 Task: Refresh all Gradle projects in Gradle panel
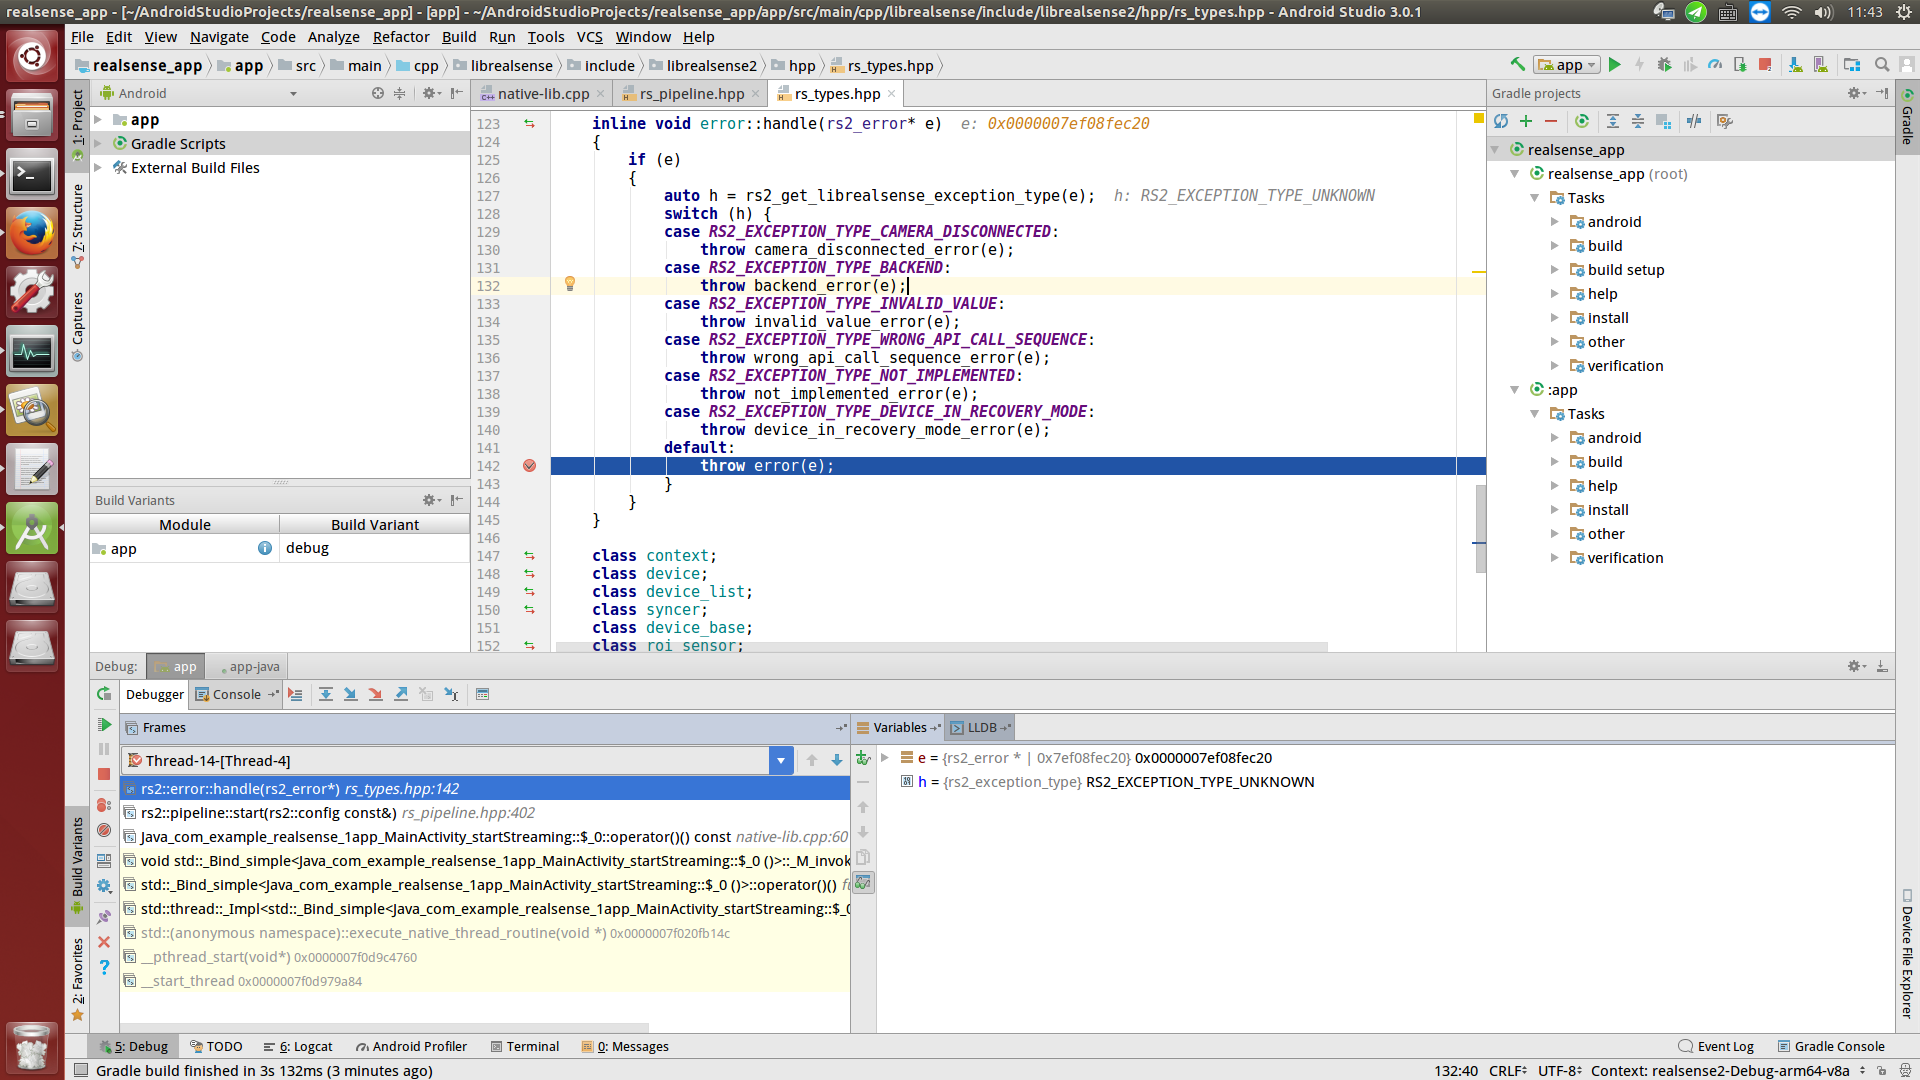coord(1501,121)
